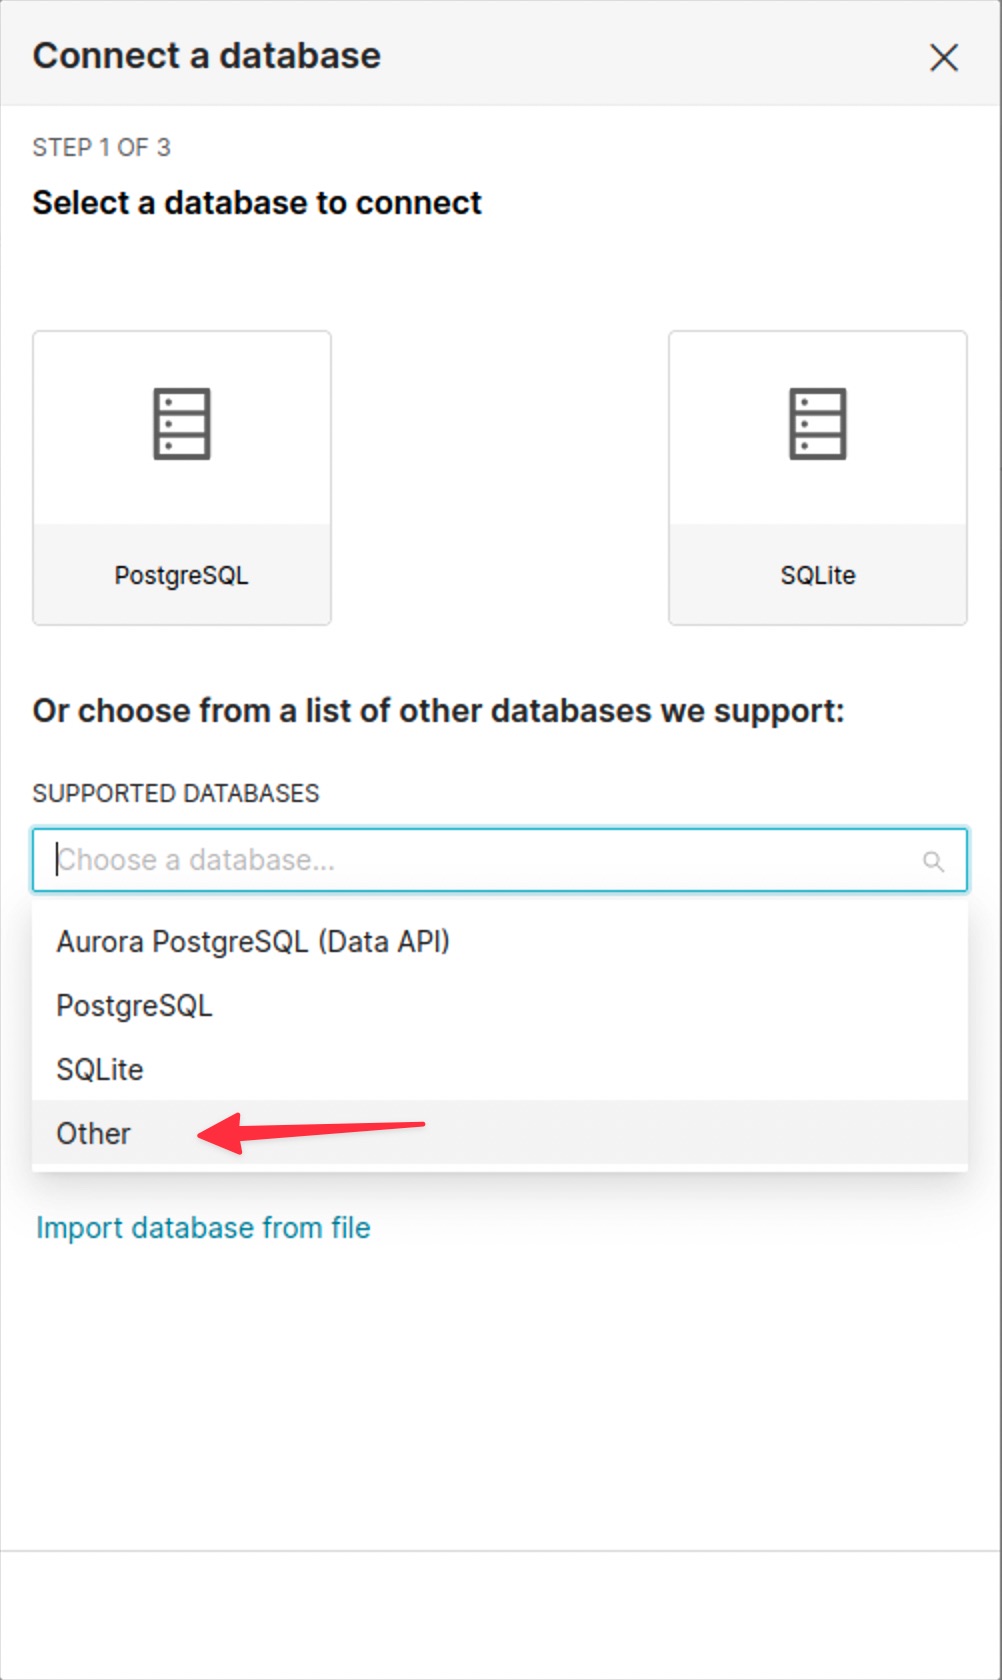Click the STEP 1 OF 3 indicator

click(101, 147)
